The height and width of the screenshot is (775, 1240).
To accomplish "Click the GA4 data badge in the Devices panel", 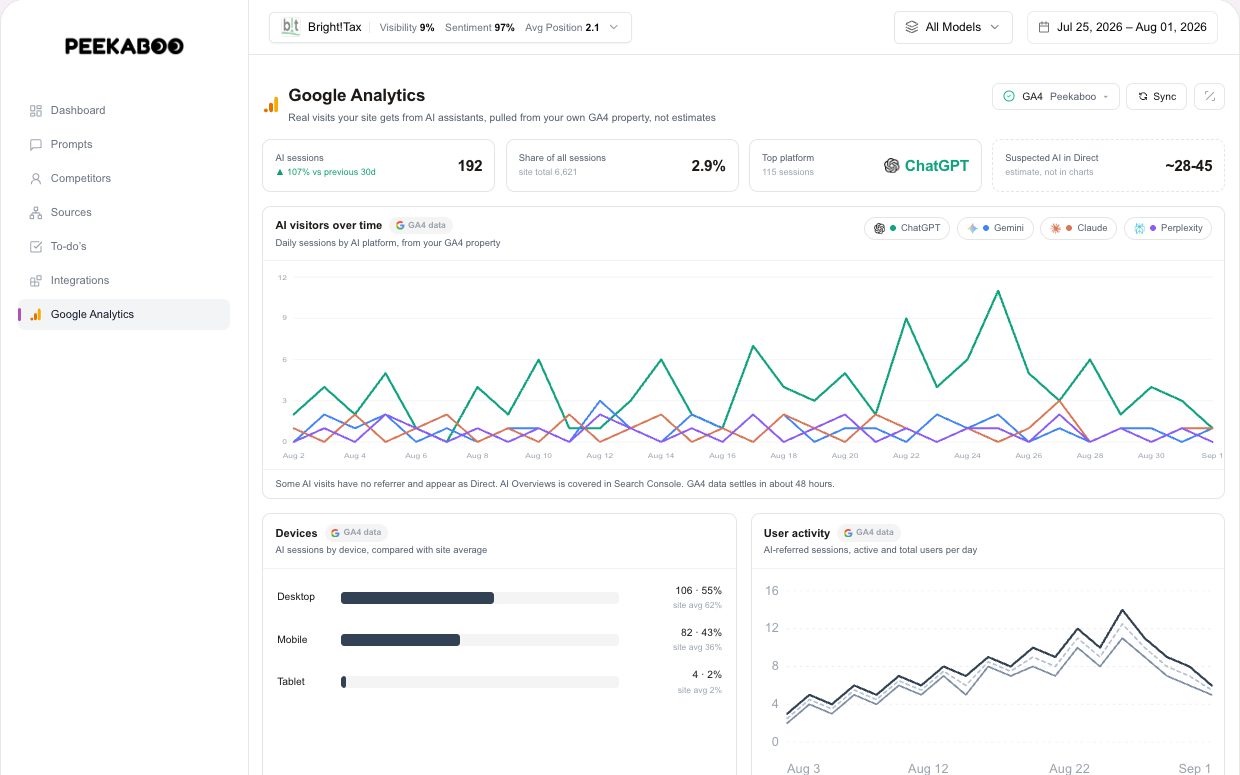I will point(356,533).
